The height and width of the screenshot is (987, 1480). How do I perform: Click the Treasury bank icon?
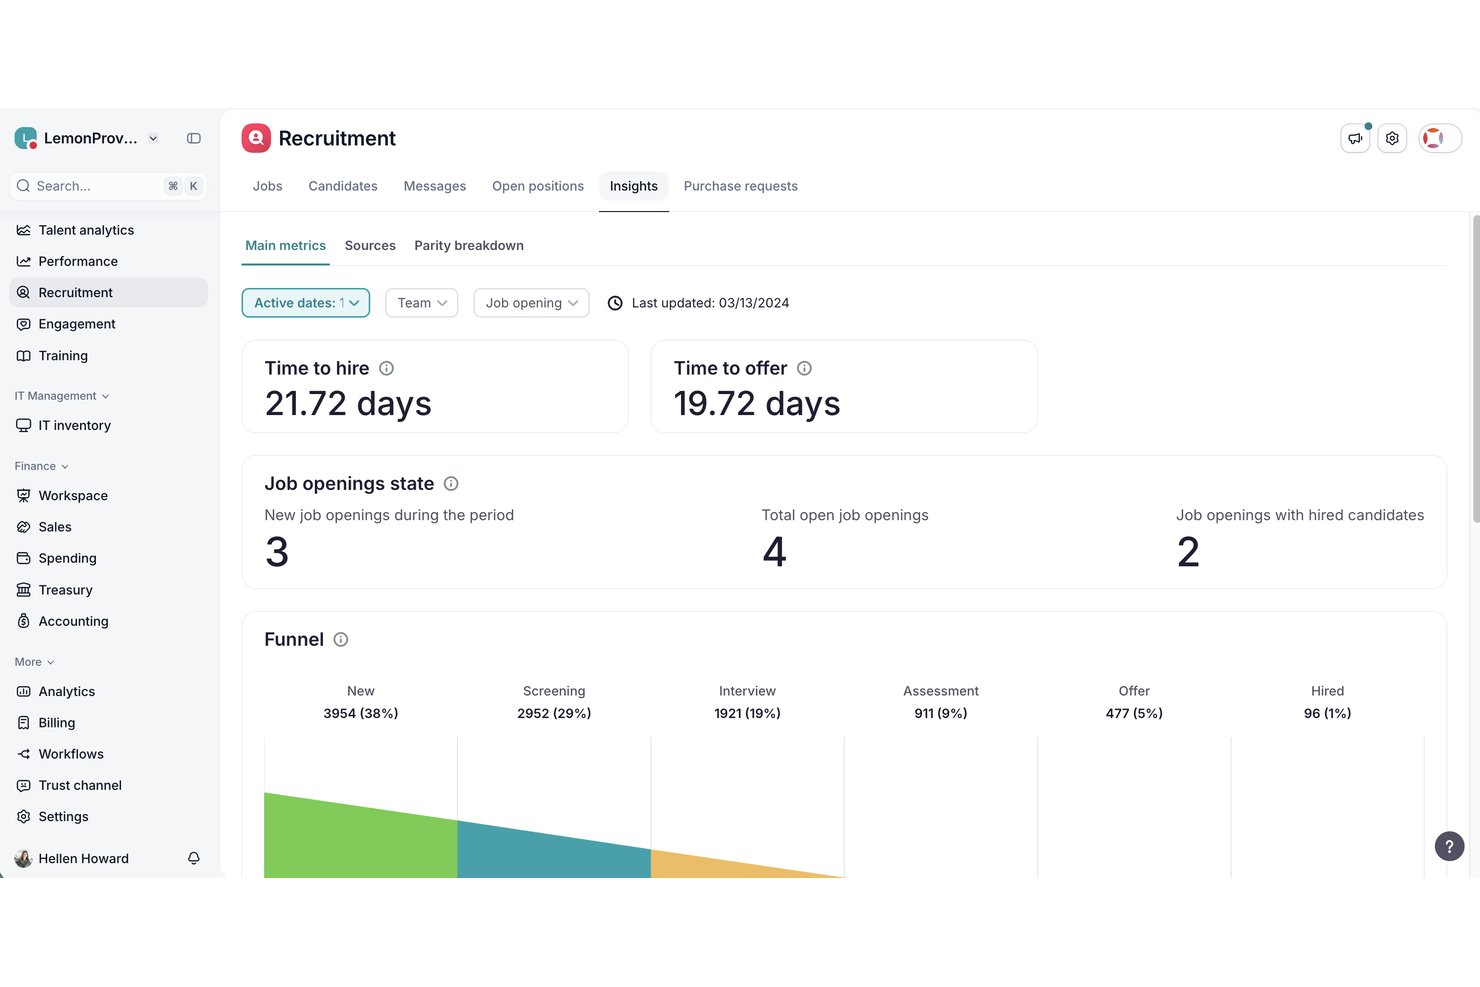pyautogui.click(x=23, y=590)
